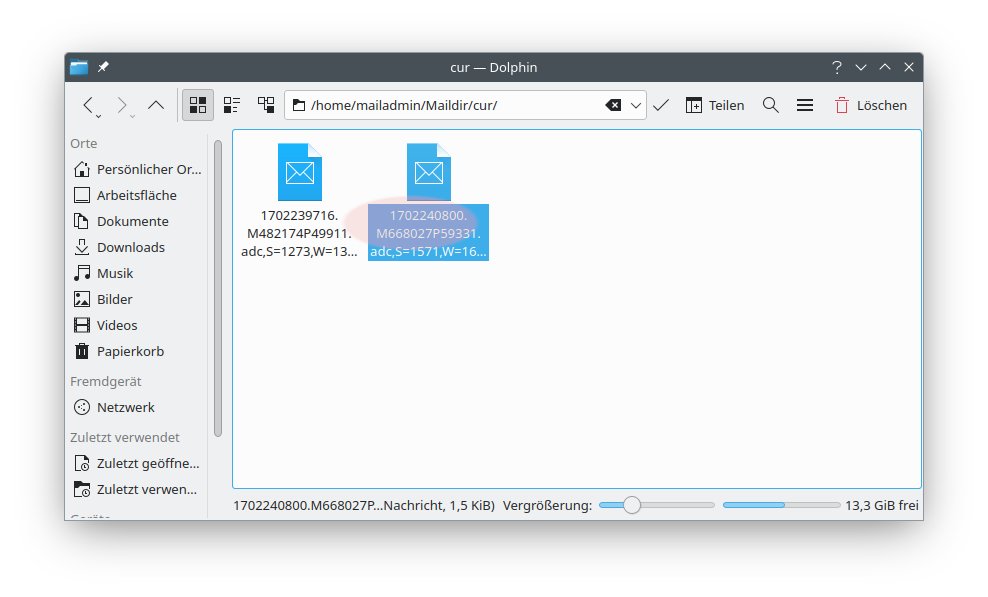Expand the location history dropdown
Viewport: 988px width, 597px height.
[x=636, y=105]
